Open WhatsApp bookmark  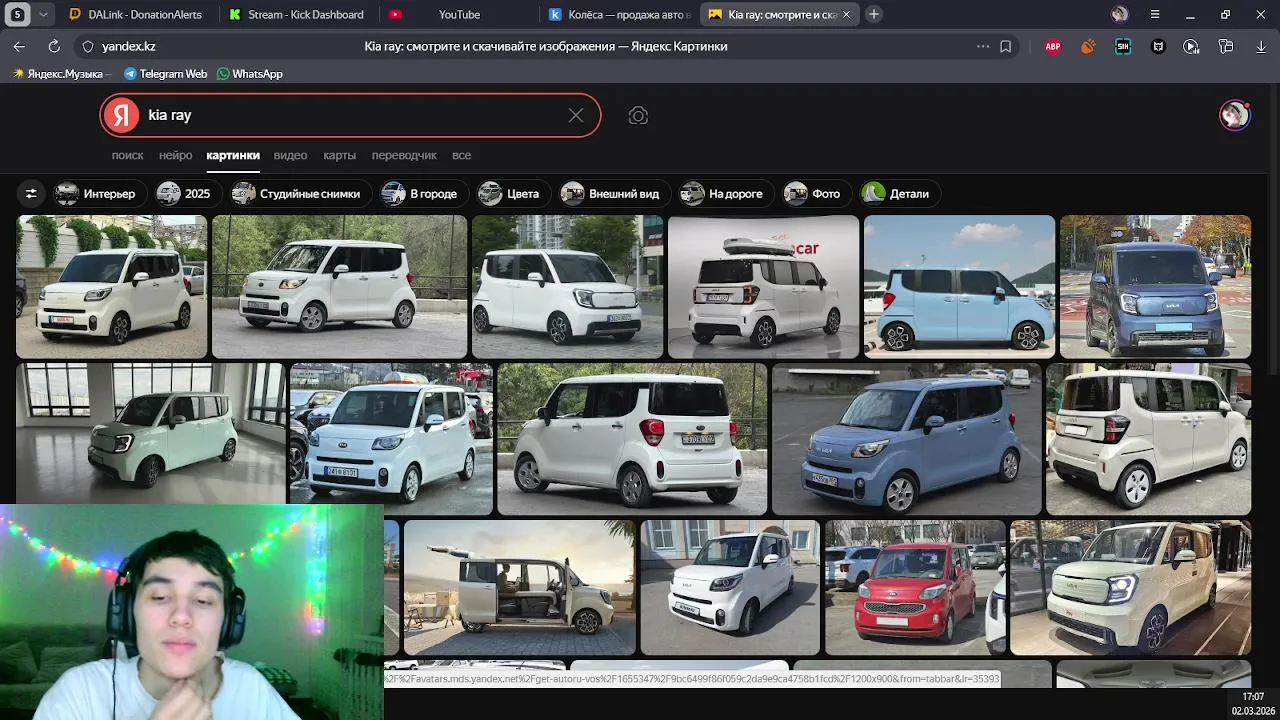coord(250,74)
